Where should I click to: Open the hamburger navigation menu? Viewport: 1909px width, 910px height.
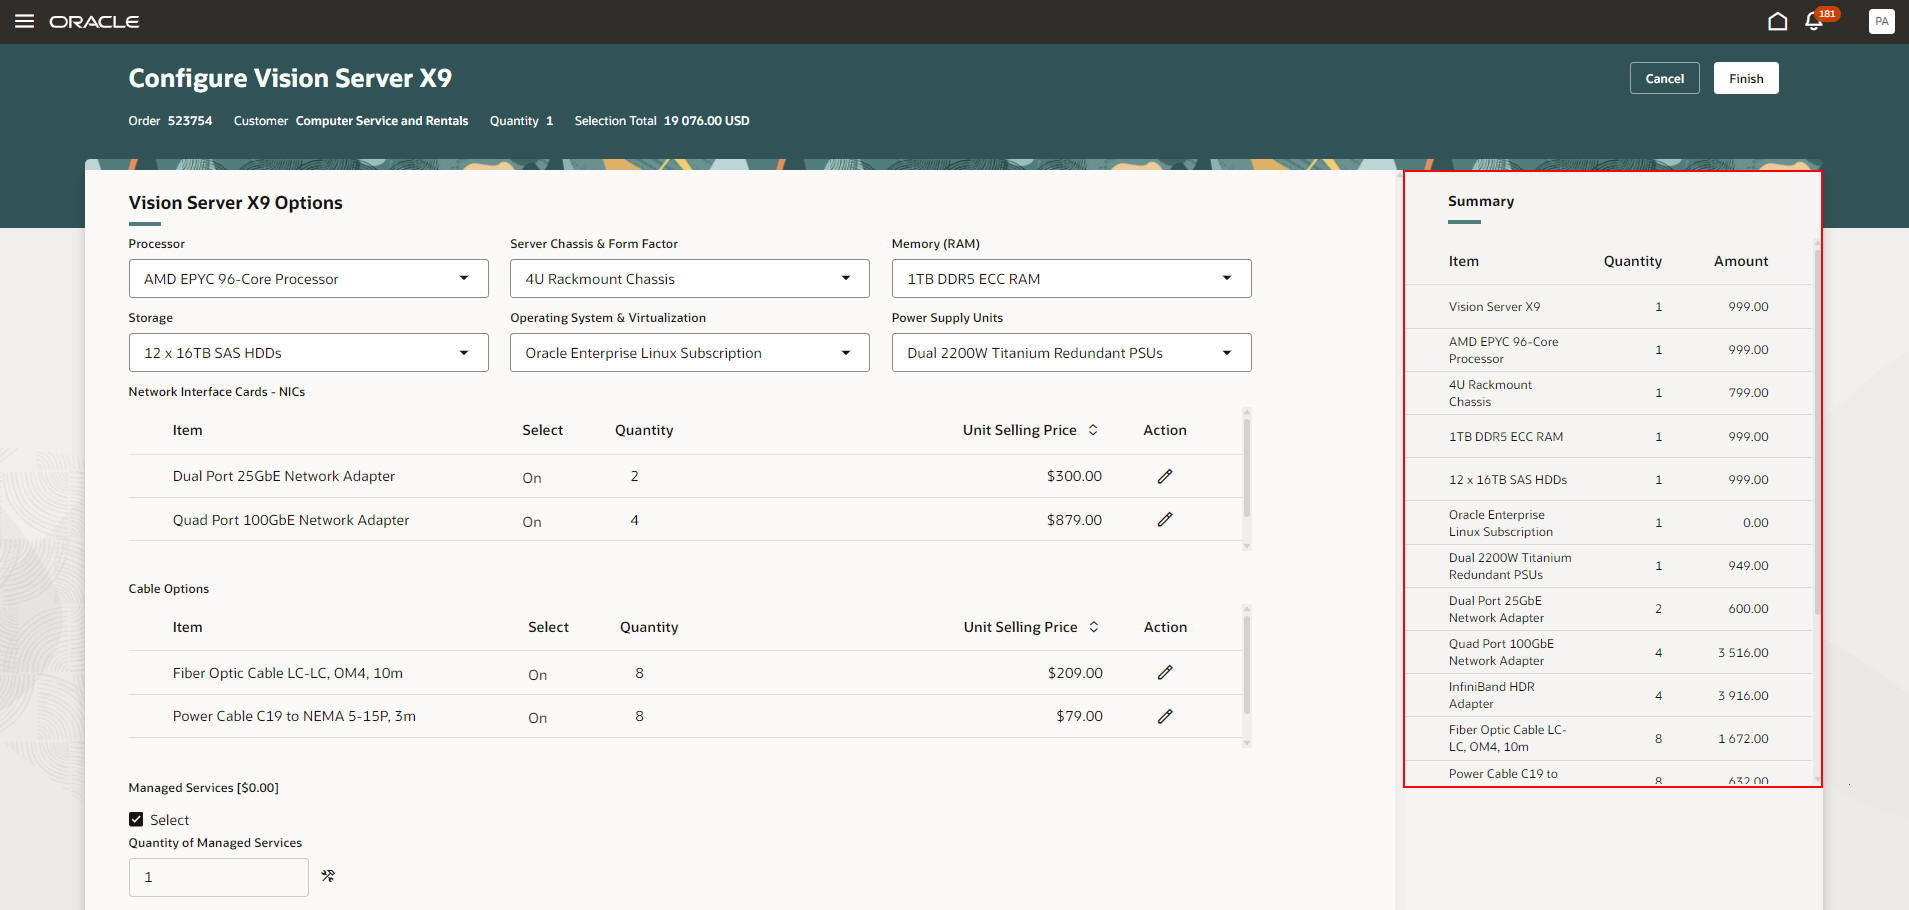click(x=24, y=21)
